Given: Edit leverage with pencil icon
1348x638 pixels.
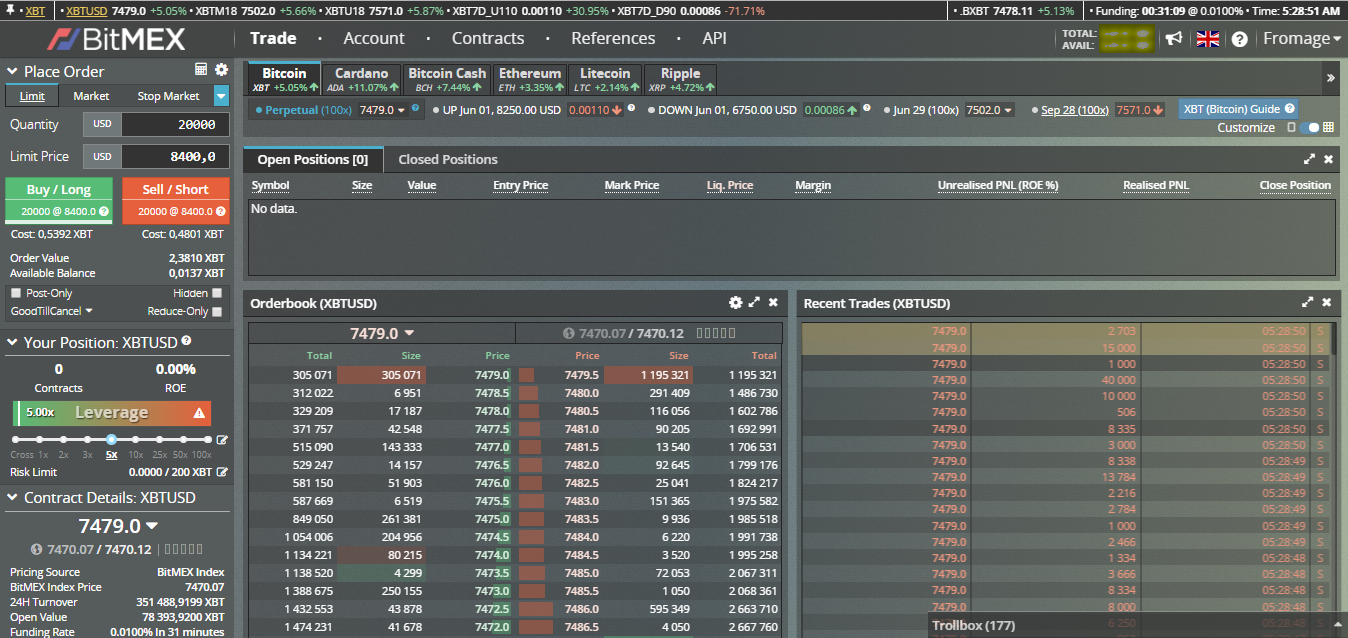Looking at the screenshot, I should (x=222, y=440).
